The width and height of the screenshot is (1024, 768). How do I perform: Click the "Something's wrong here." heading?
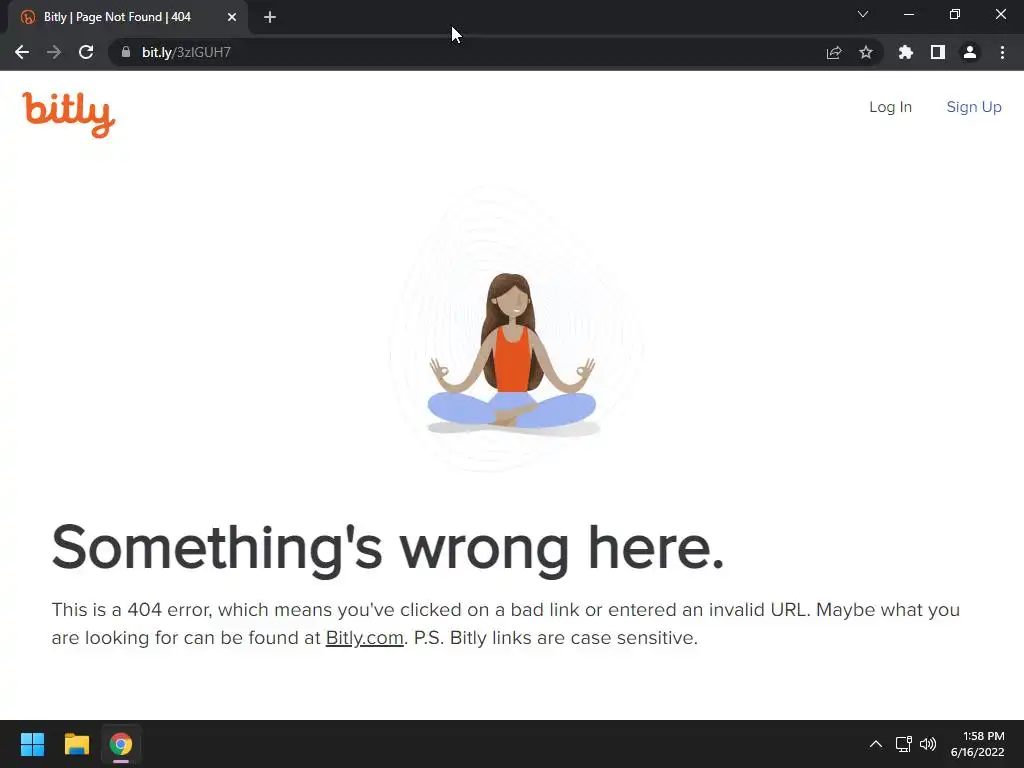click(x=388, y=549)
